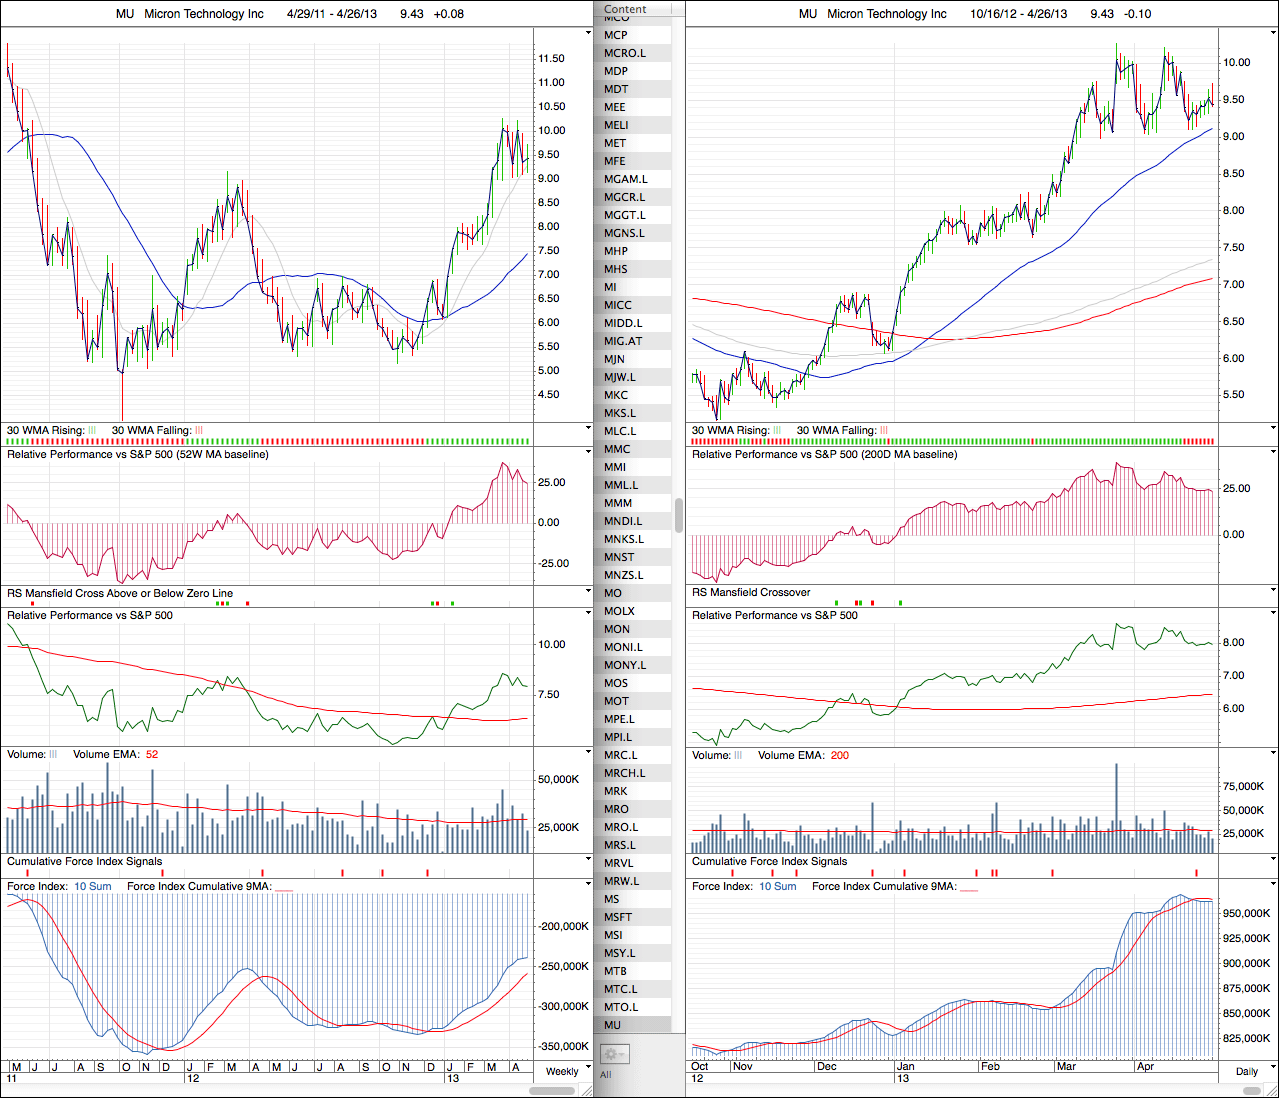The height and width of the screenshot is (1098, 1279).
Task: Select MMM in the symbol list
Action: pyautogui.click(x=618, y=503)
